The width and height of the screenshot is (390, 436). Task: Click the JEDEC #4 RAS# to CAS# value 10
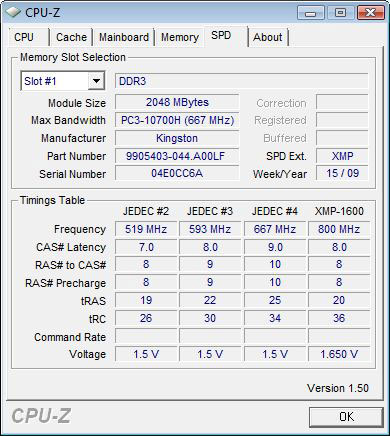coord(275,264)
